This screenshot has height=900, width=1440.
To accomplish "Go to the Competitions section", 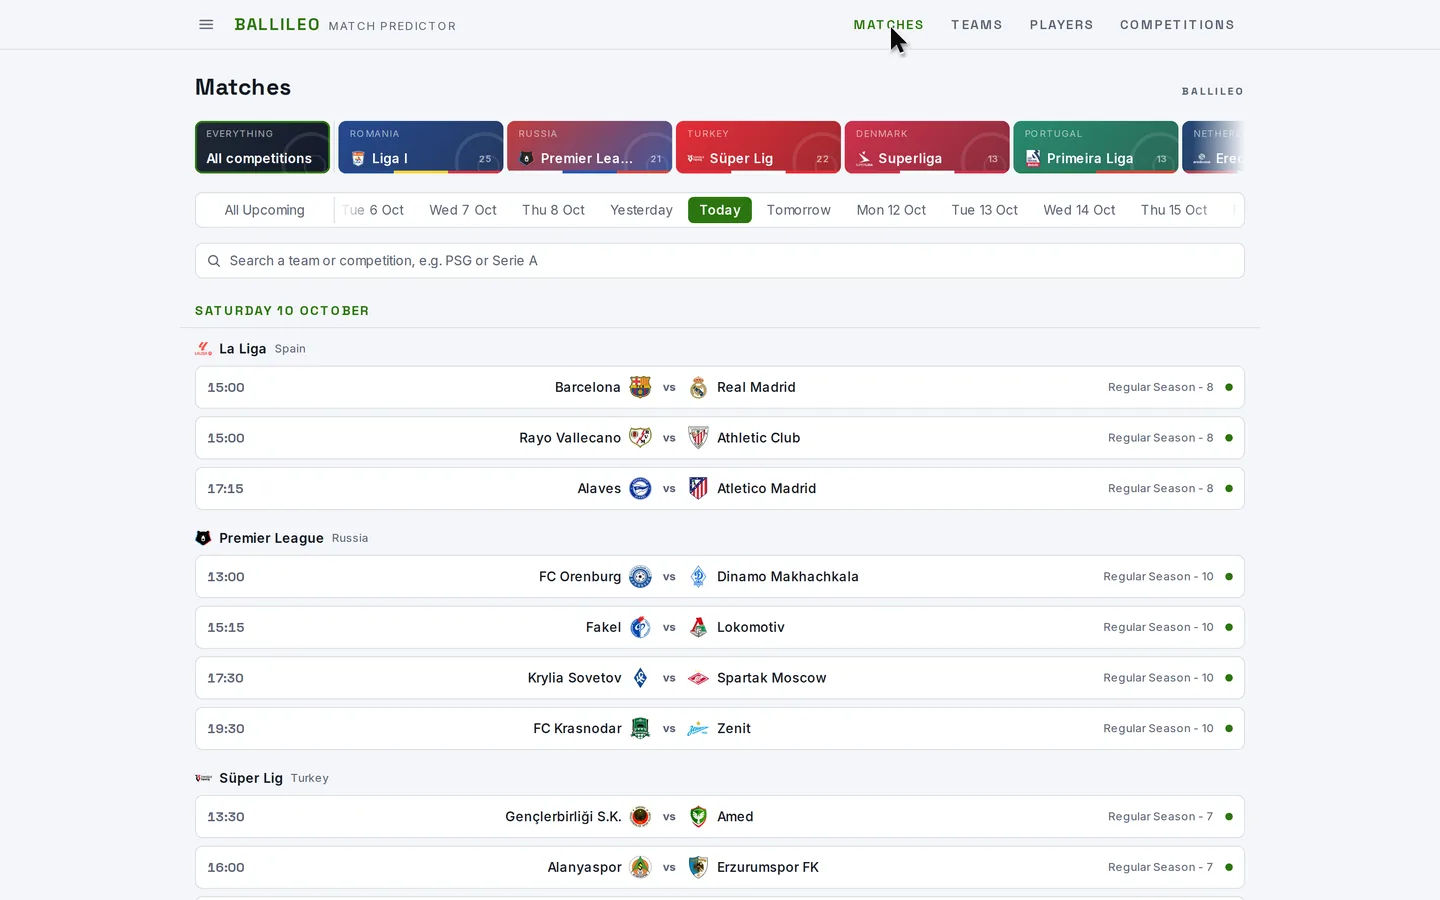I will 1177,25.
